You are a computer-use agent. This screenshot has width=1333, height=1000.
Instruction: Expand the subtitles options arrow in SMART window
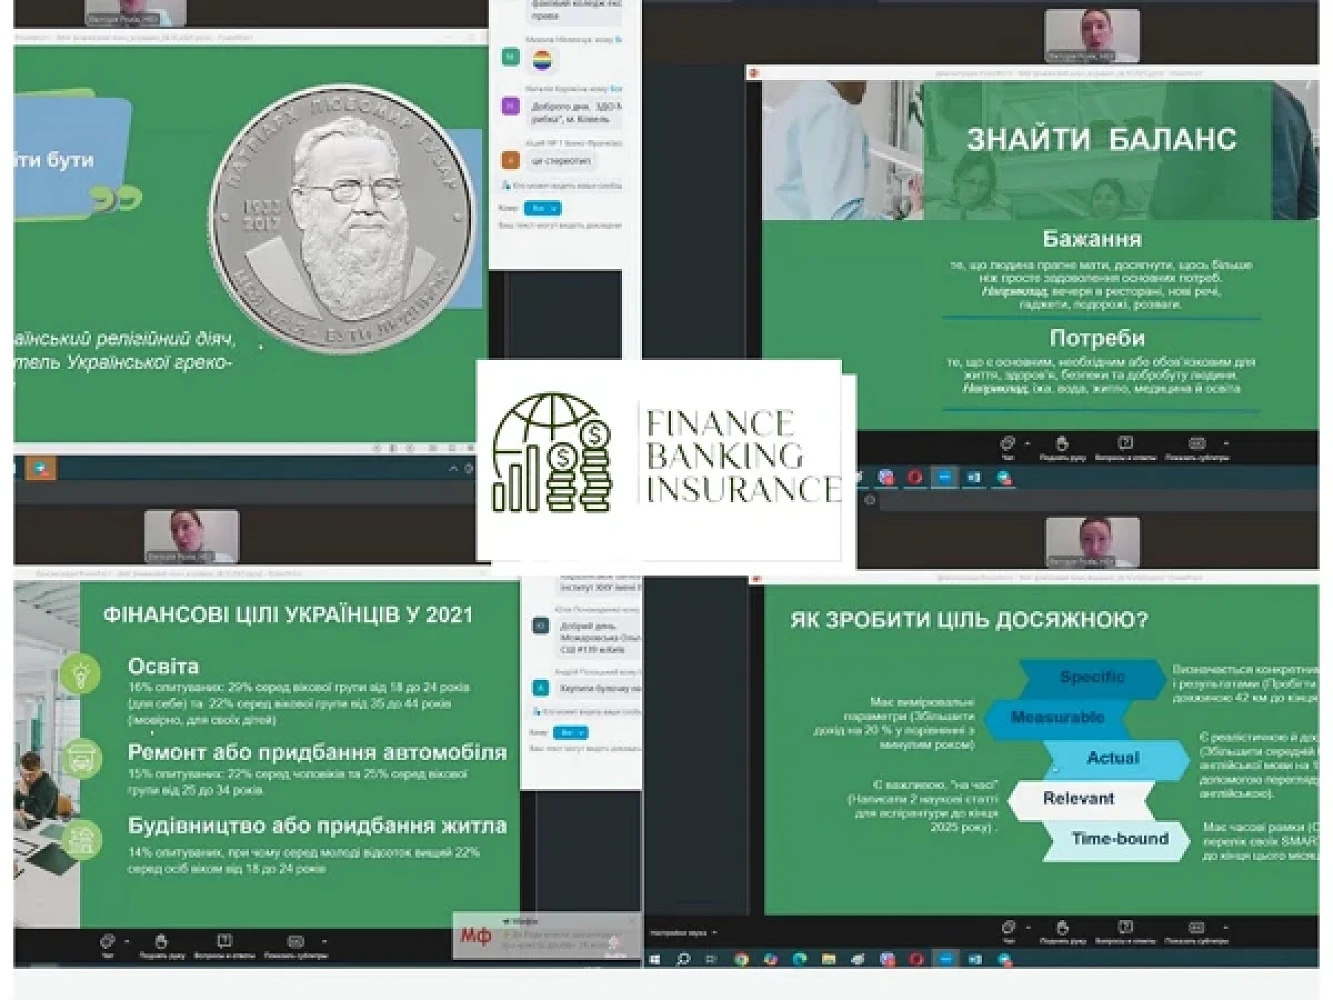coord(1226,928)
